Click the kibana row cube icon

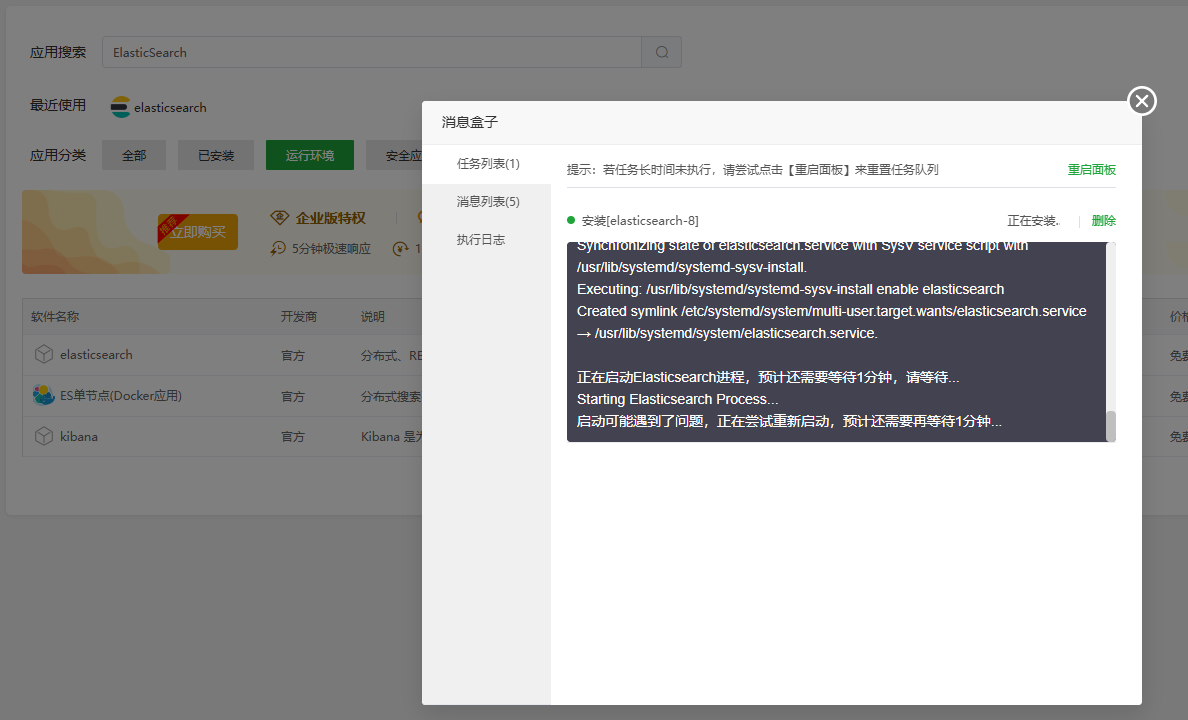[44, 437]
